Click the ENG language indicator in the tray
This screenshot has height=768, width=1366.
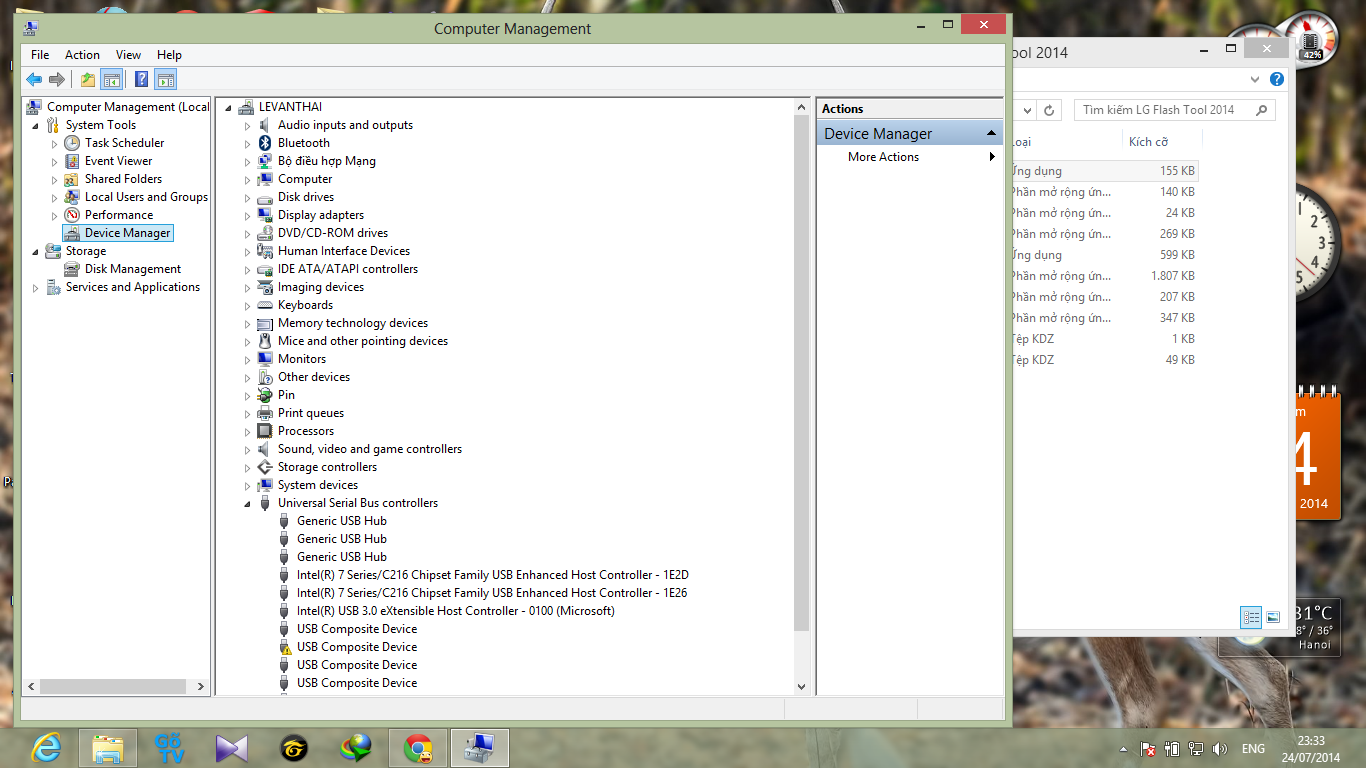pos(1254,749)
